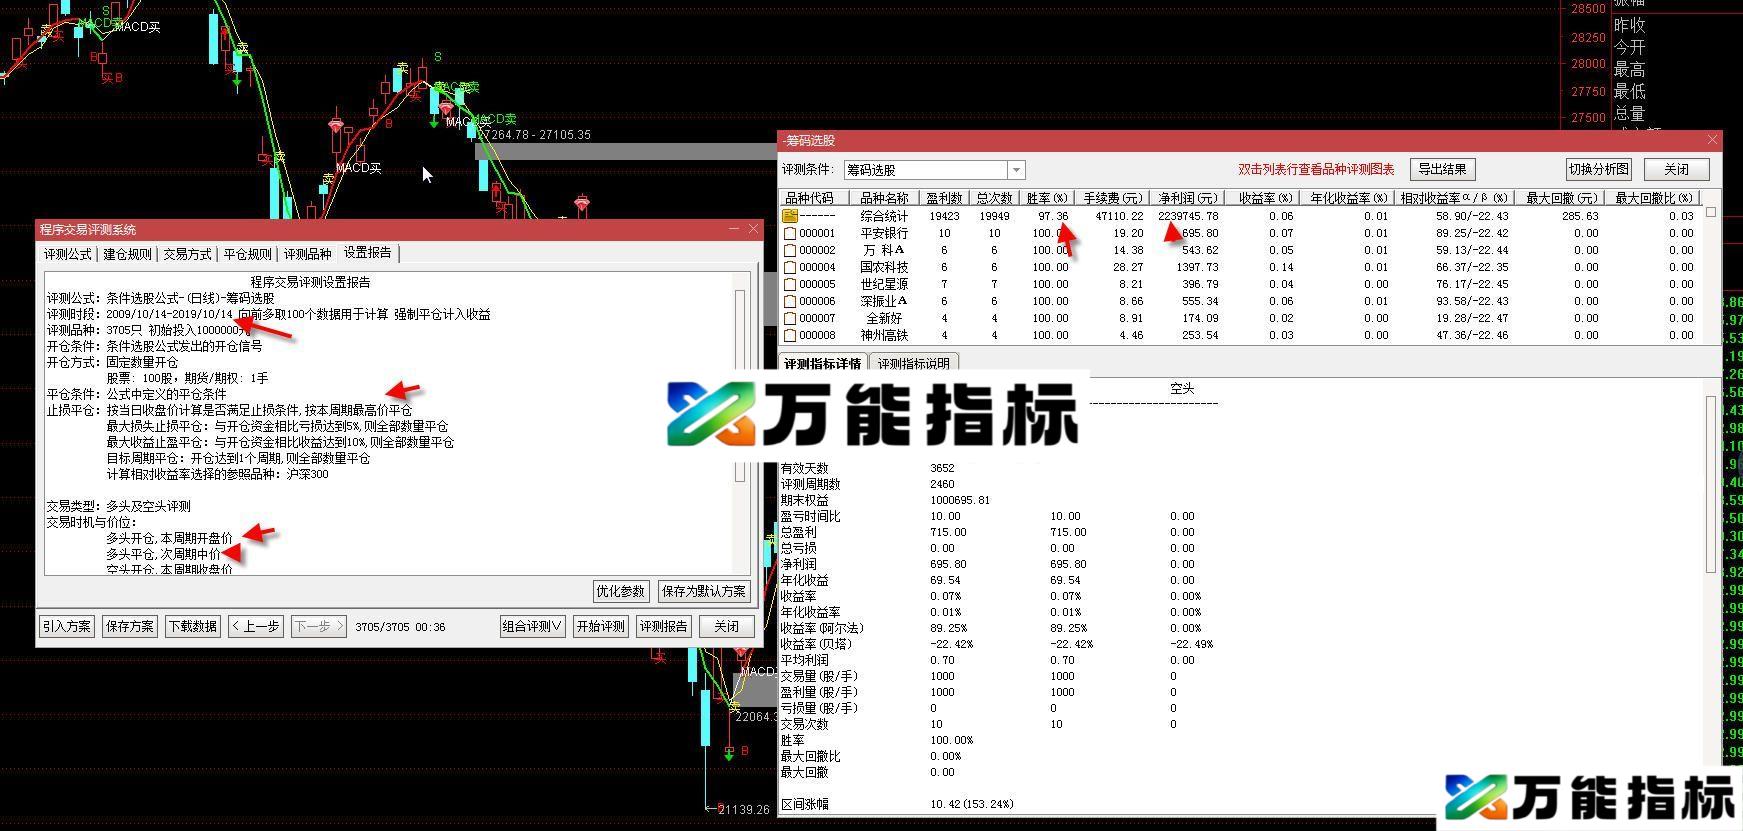Click the 切换分析图 button

click(1599, 169)
